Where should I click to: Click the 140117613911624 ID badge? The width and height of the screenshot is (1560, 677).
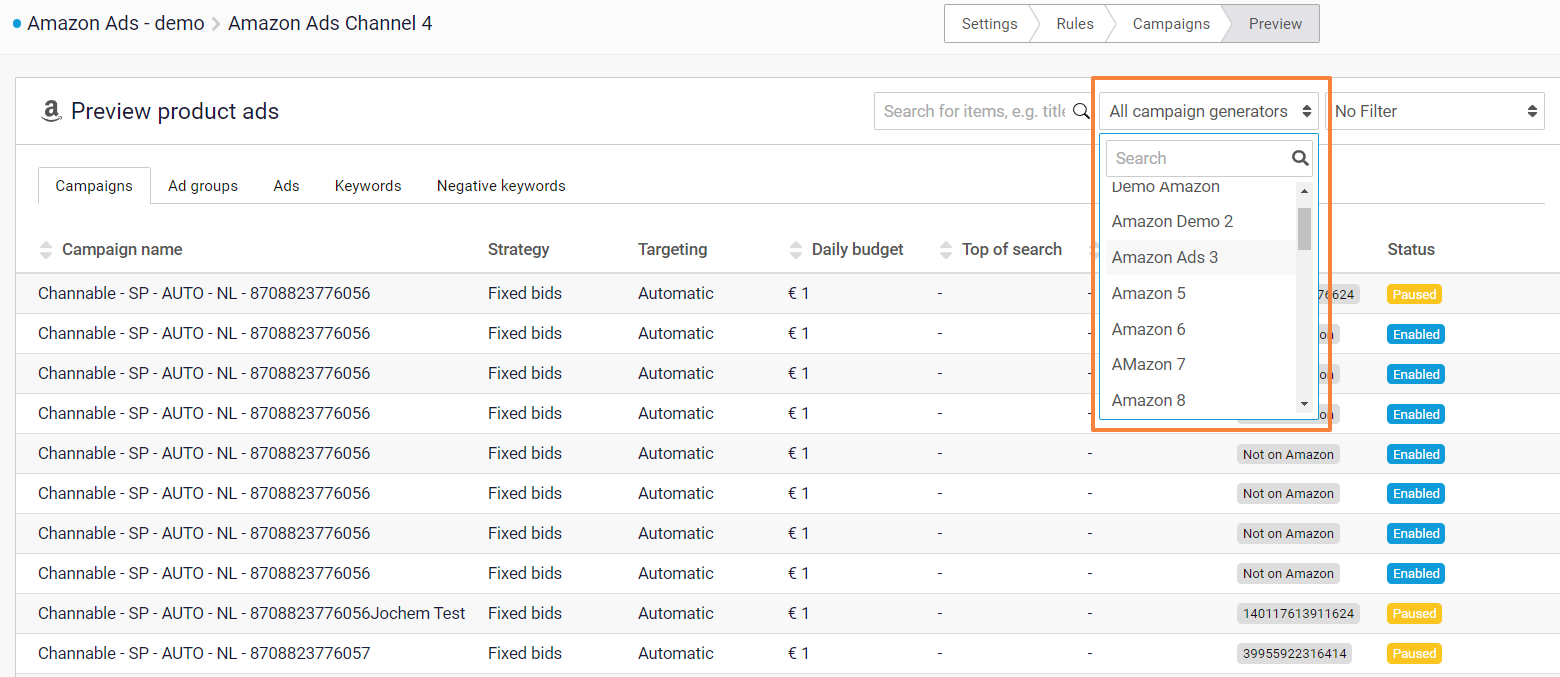pos(1298,614)
